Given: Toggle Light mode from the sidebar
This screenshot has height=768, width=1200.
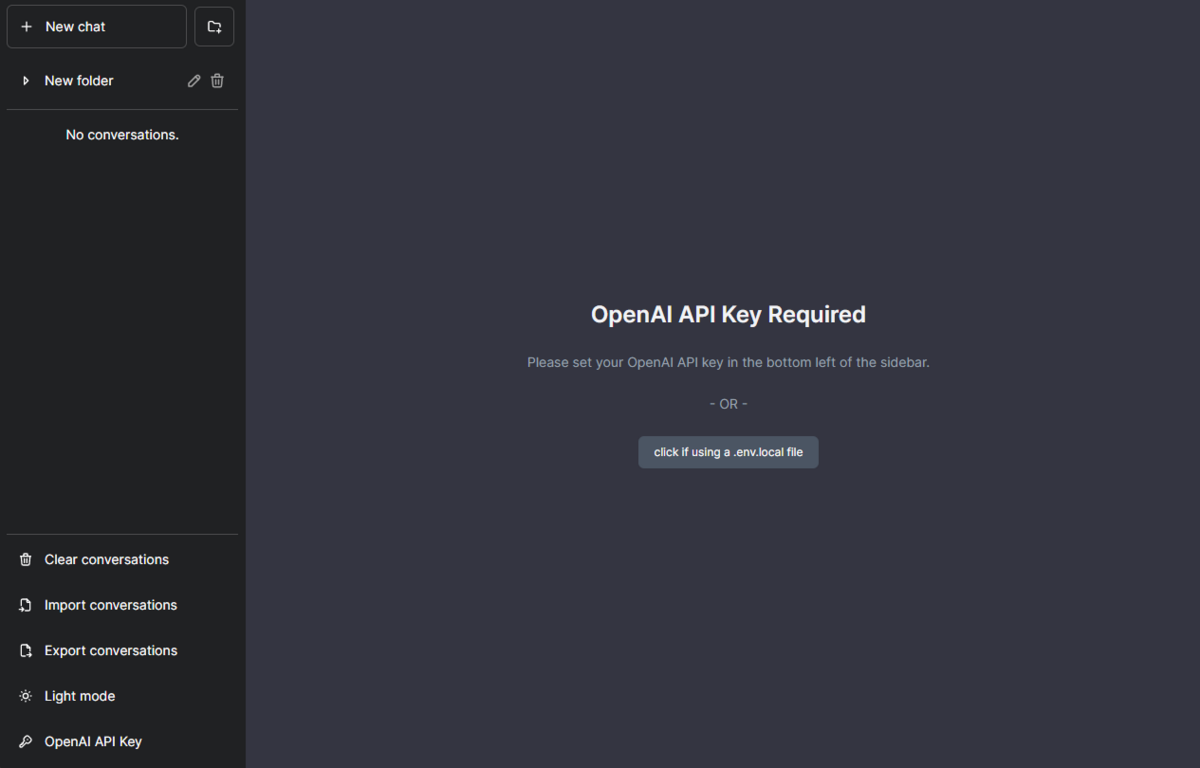Looking at the screenshot, I should (x=79, y=695).
